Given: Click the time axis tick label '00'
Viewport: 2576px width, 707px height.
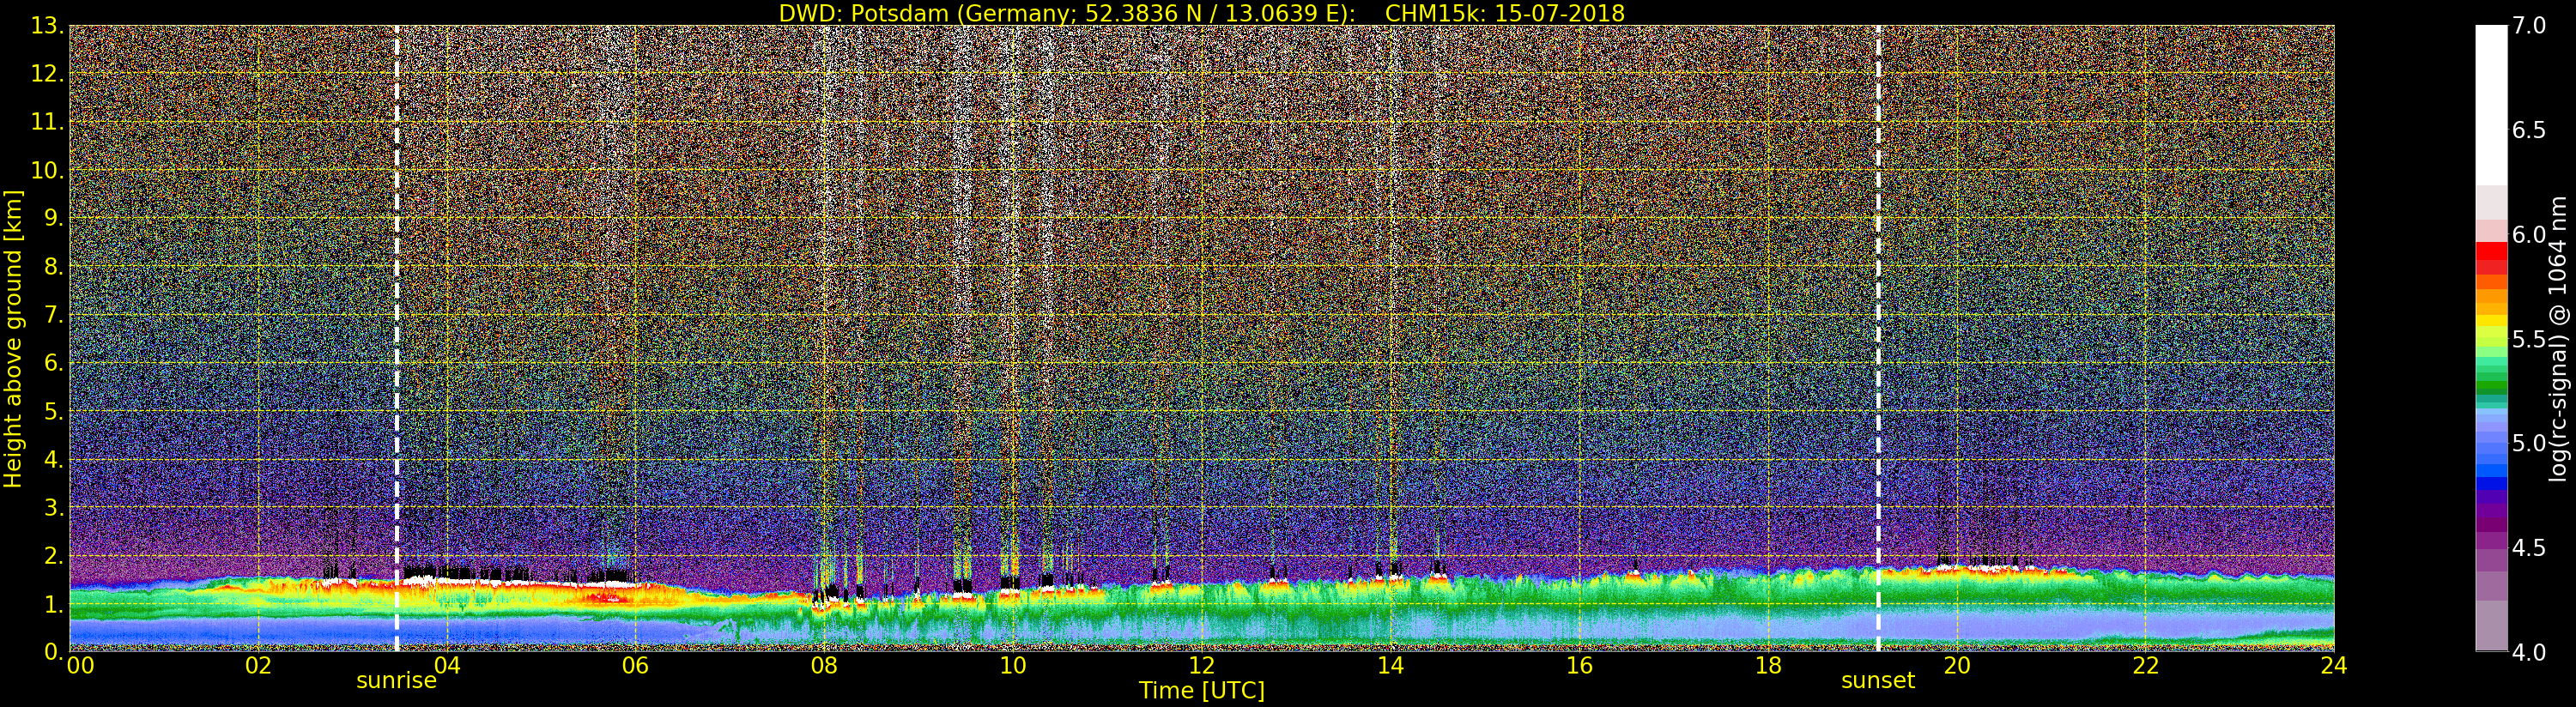Looking at the screenshot, I should click(x=80, y=666).
